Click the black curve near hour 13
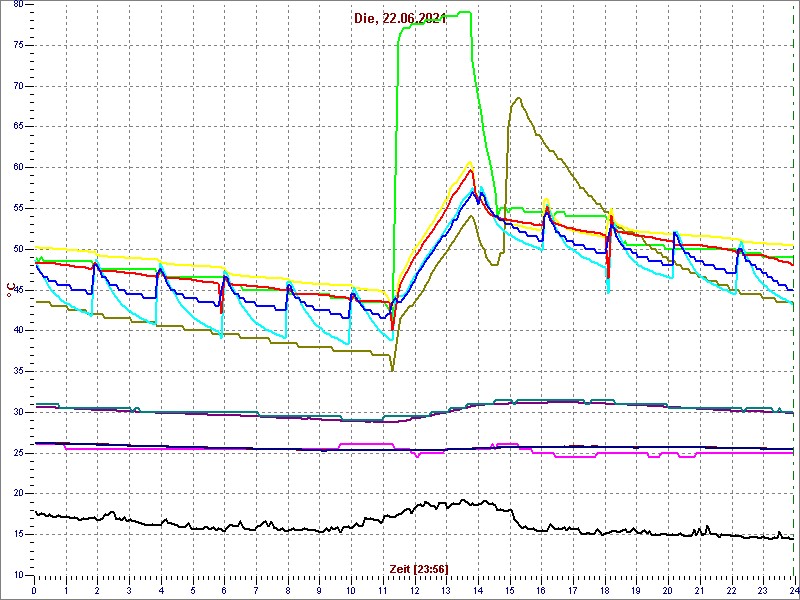 tap(446, 505)
